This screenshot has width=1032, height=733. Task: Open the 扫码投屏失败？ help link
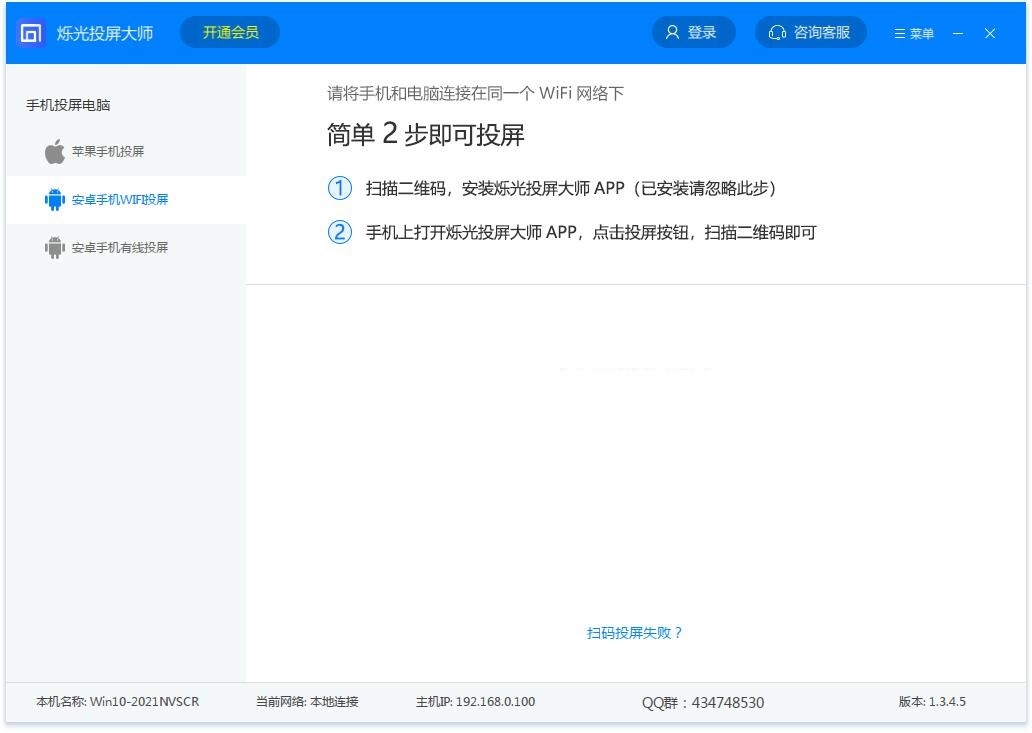point(634,633)
